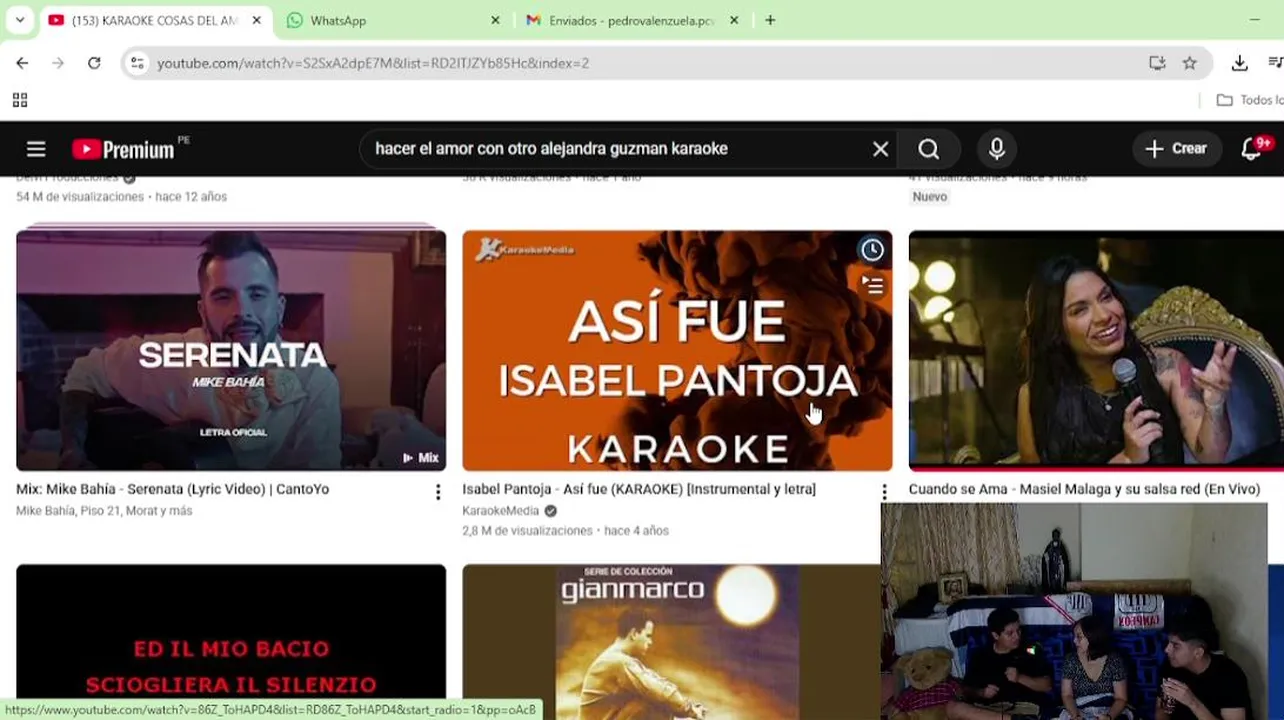
Task: Start voice search with microphone icon
Action: click(x=996, y=149)
